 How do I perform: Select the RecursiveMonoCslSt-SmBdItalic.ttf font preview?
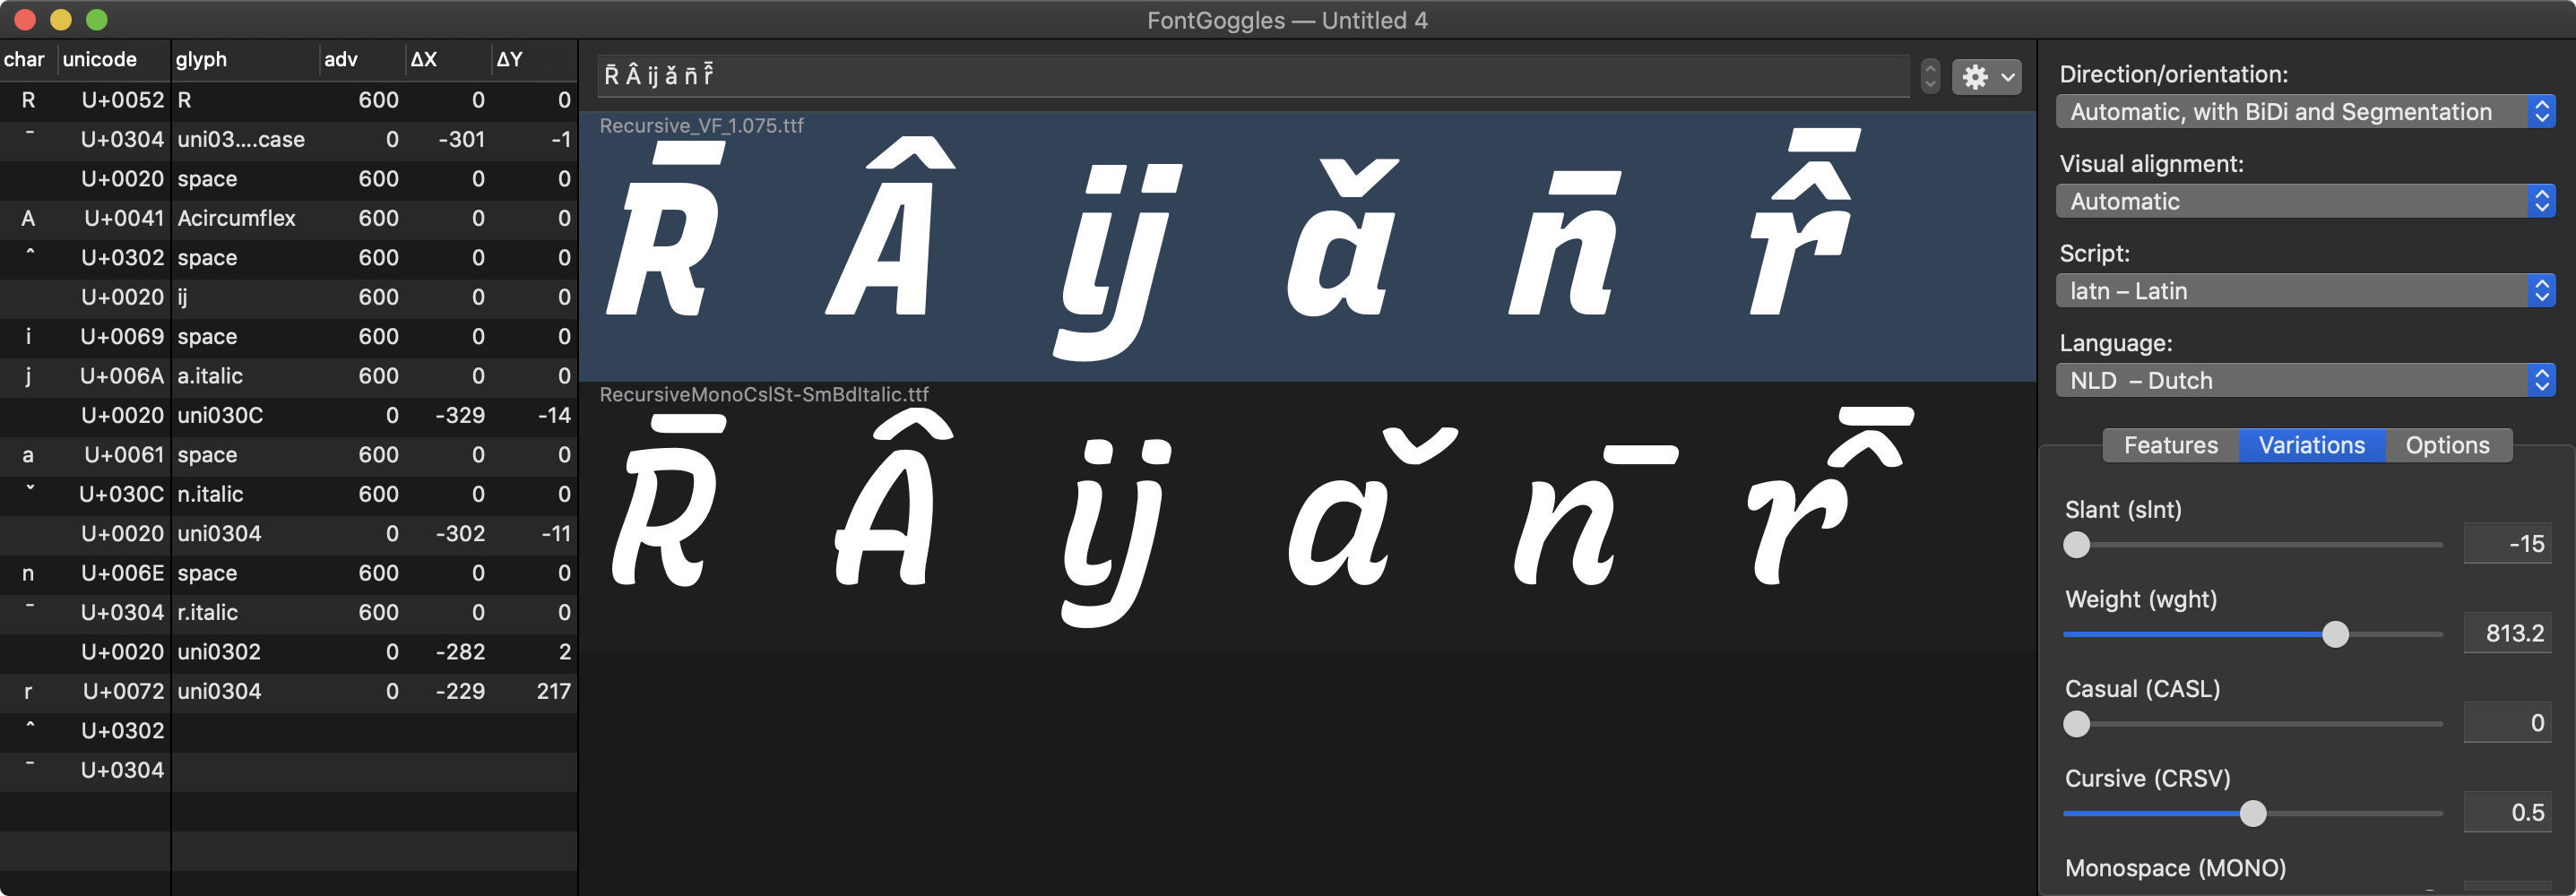pyautogui.click(x=1307, y=516)
